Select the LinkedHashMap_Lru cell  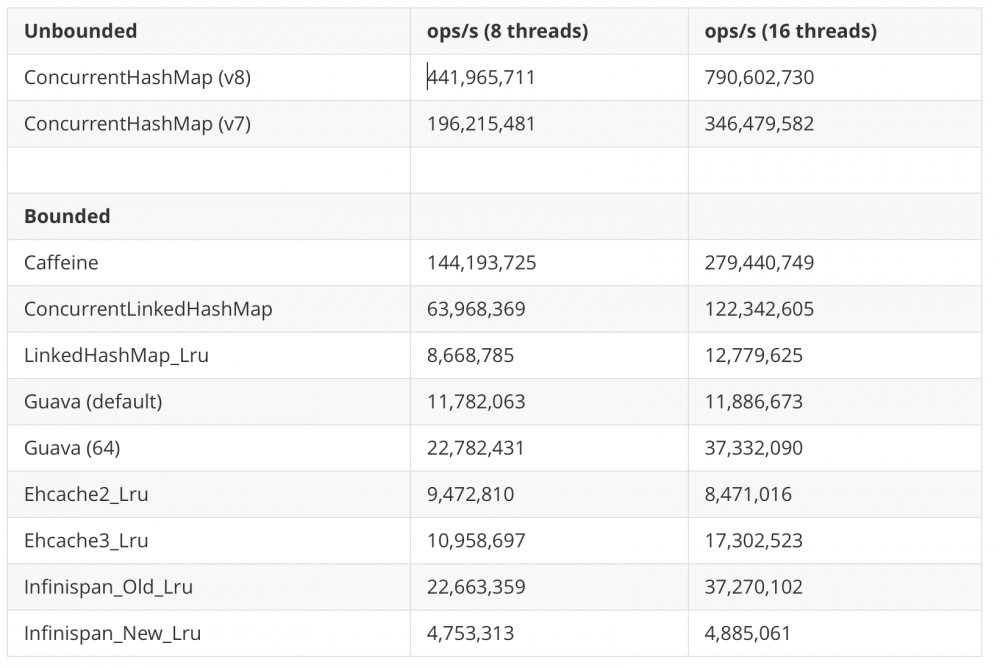(116, 355)
